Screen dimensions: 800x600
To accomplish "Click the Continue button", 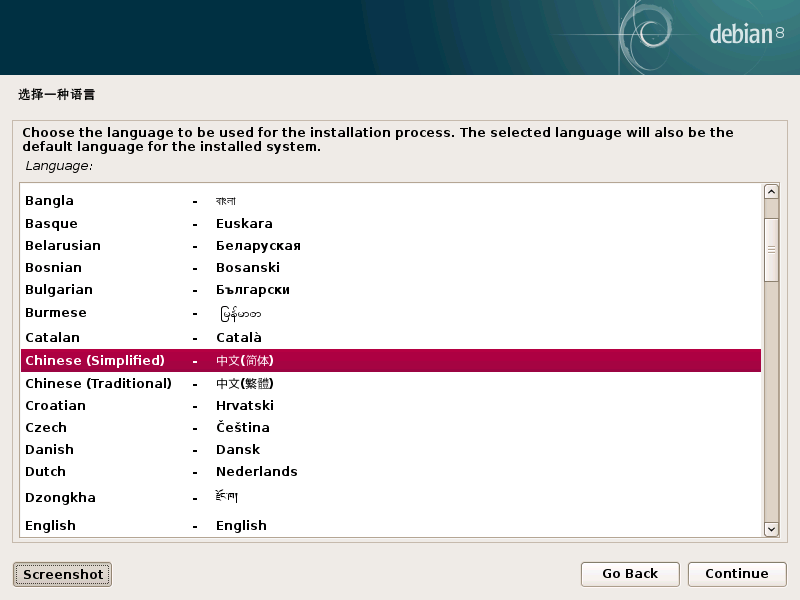I will pyautogui.click(x=737, y=574).
